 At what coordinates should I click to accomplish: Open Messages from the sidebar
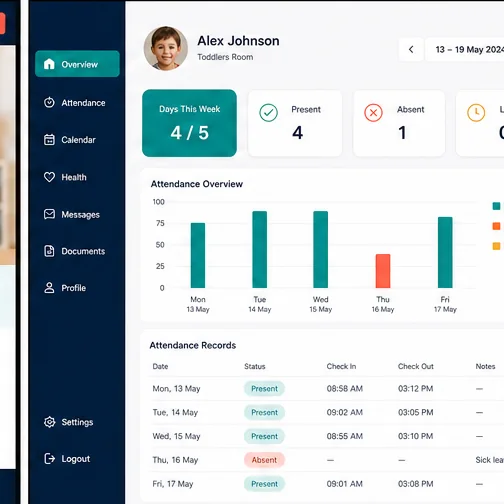pyautogui.click(x=72, y=214)
